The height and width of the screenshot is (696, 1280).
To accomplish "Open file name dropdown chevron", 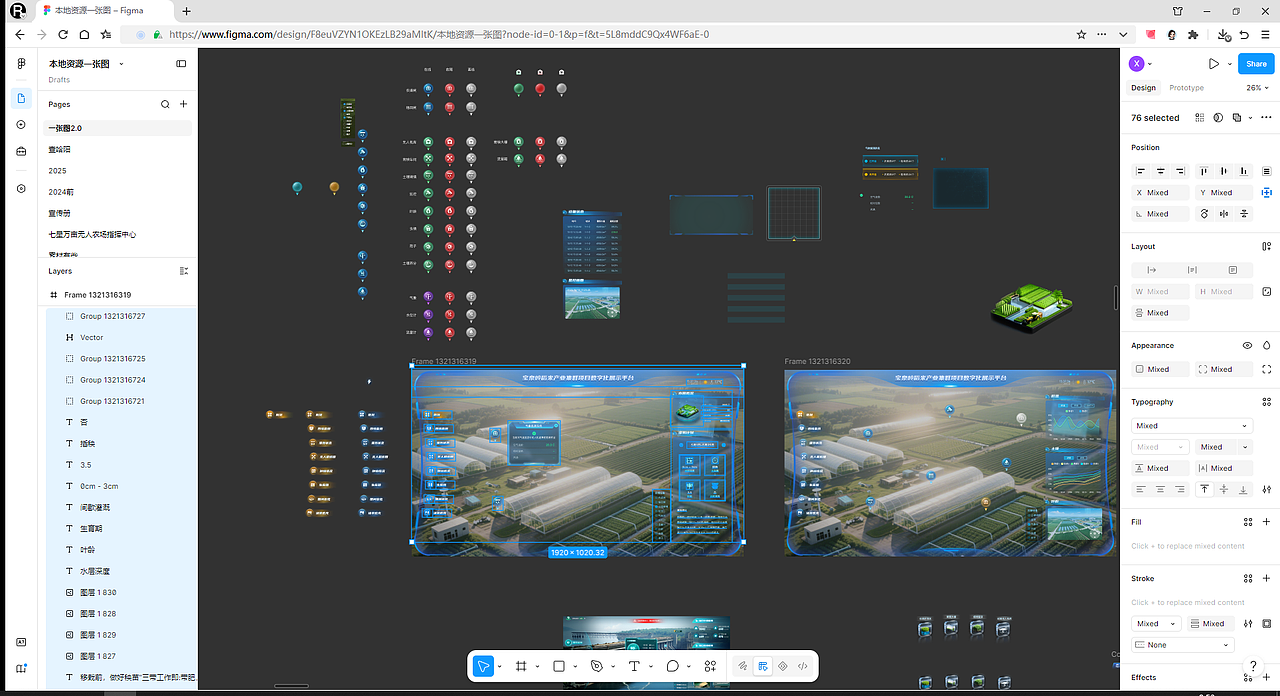I will tap(121, 64).
